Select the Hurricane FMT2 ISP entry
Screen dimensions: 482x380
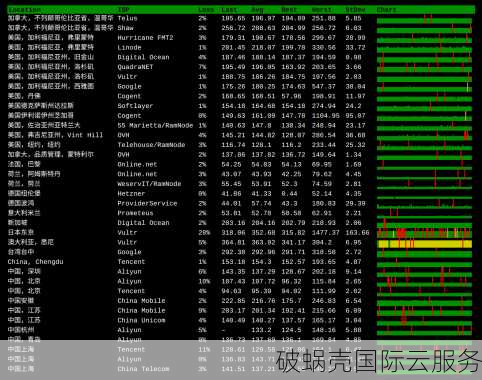[145, 38]
